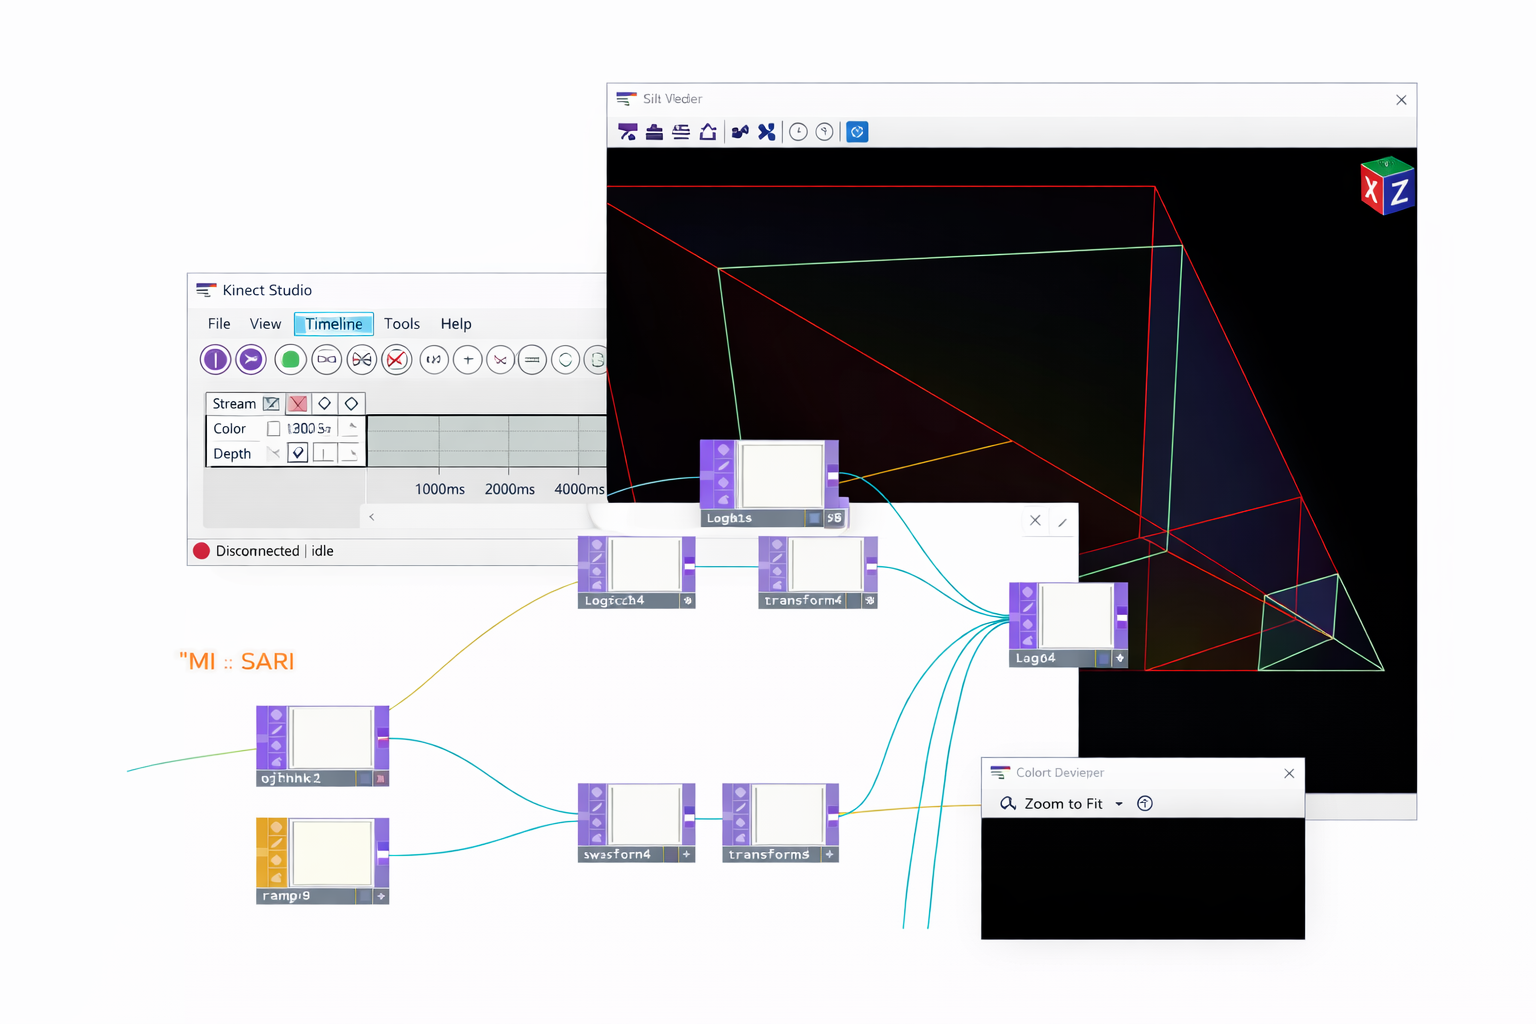Click the blue highlighted viewer toolbar icon
The width and height of the screenshot is (1536, 1024).
pos(857,132)
